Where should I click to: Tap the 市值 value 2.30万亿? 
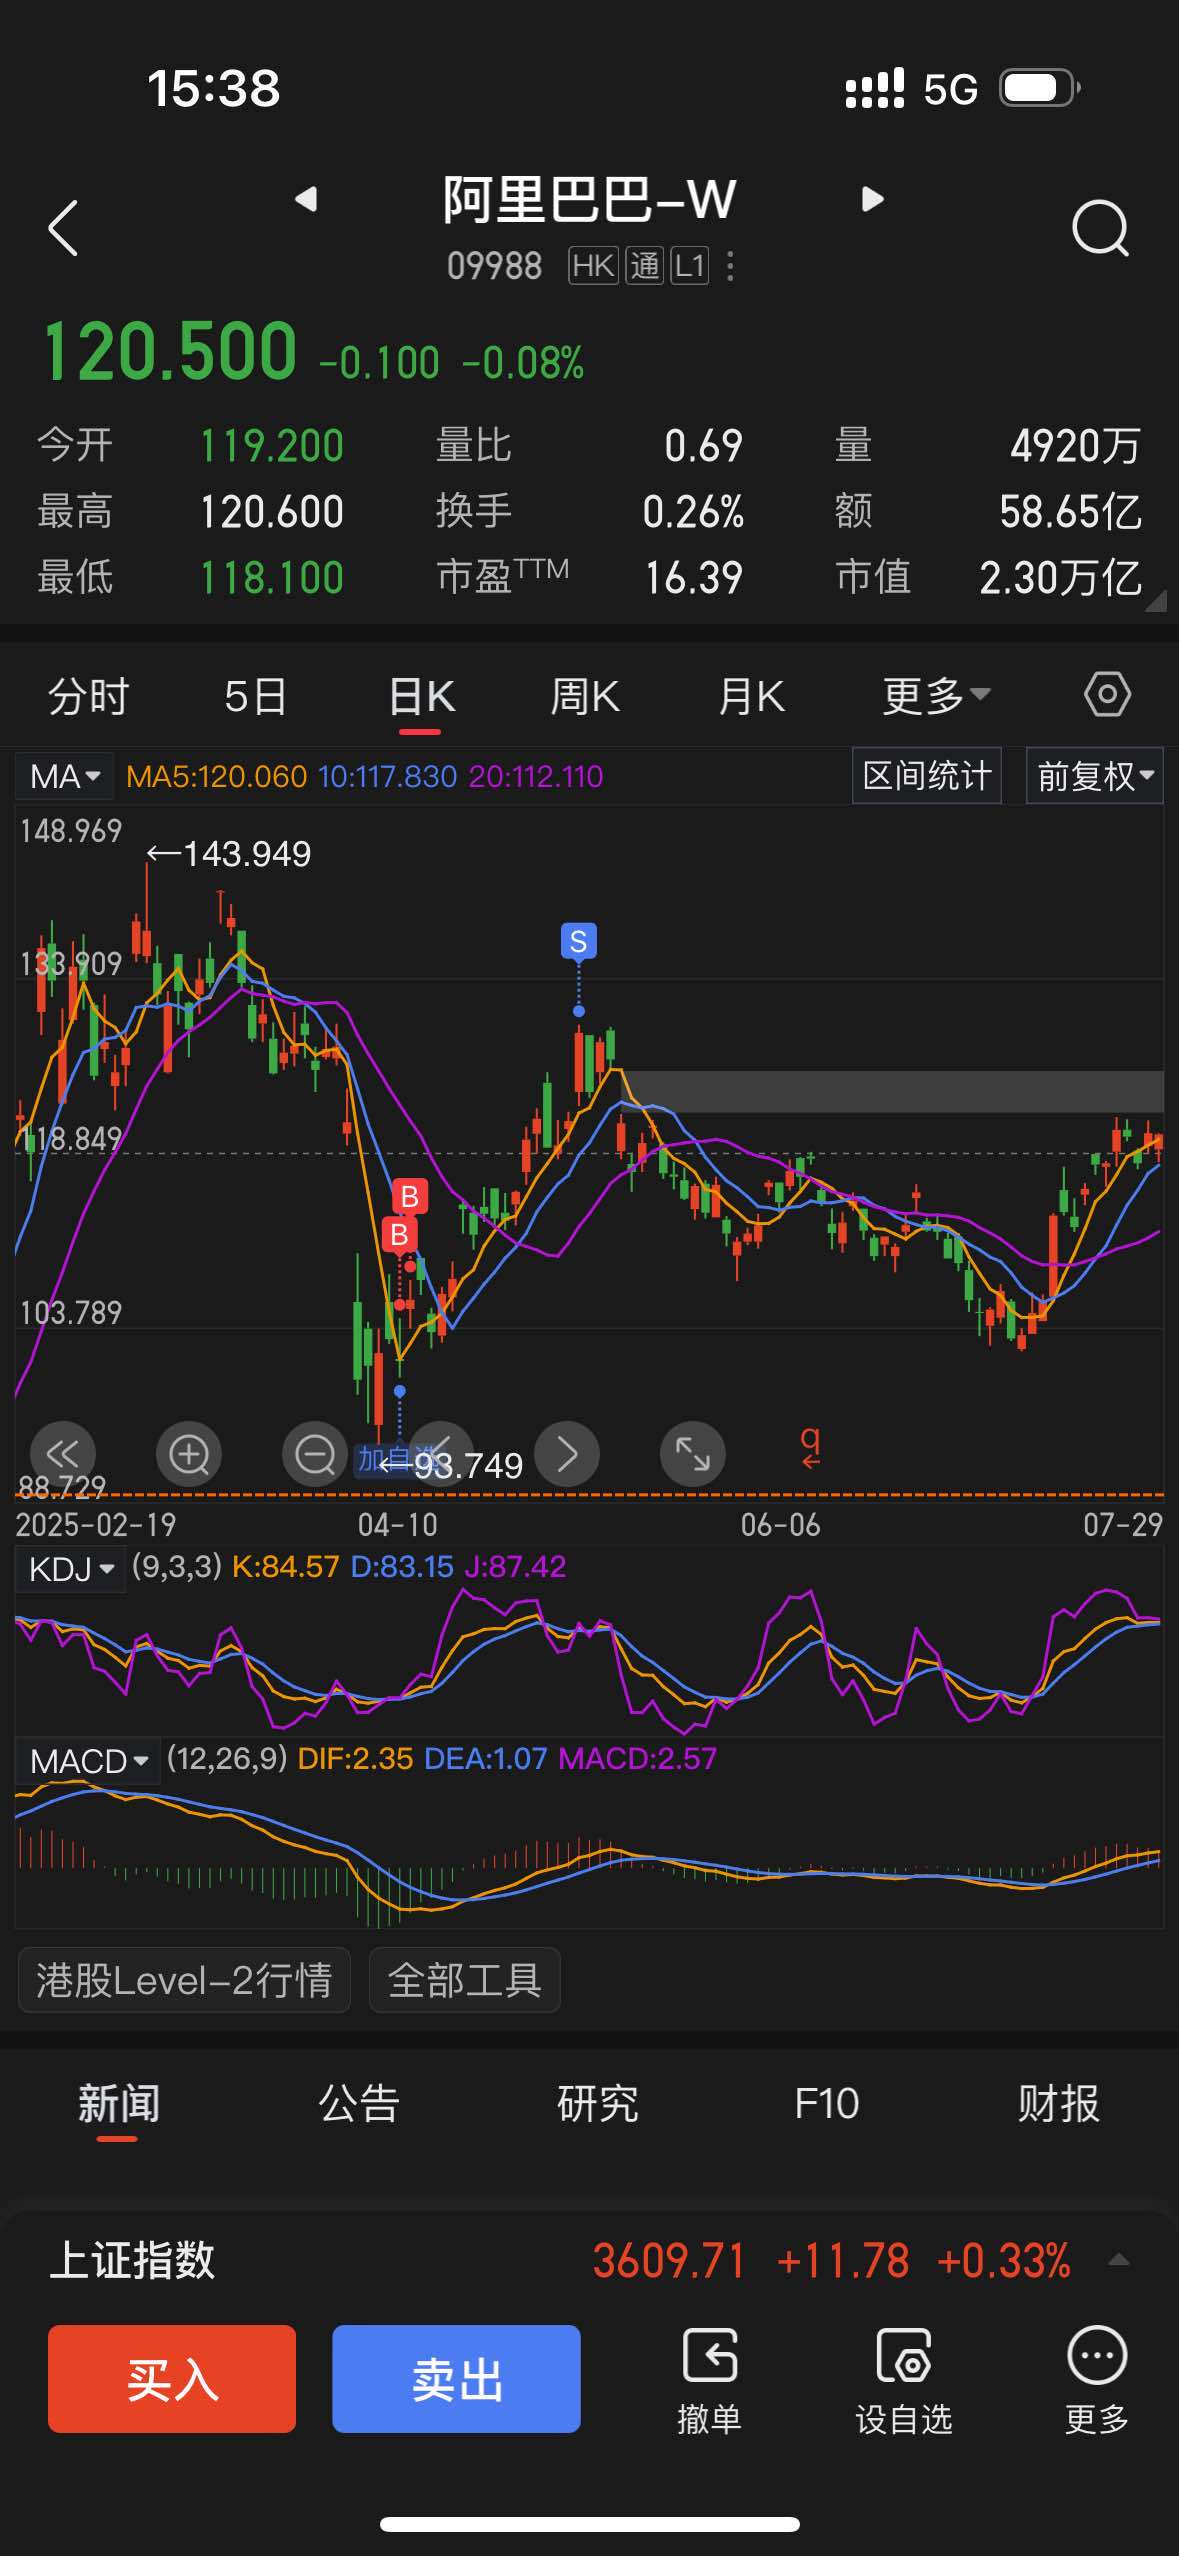pyautogui.click(x=1060, y=577)
